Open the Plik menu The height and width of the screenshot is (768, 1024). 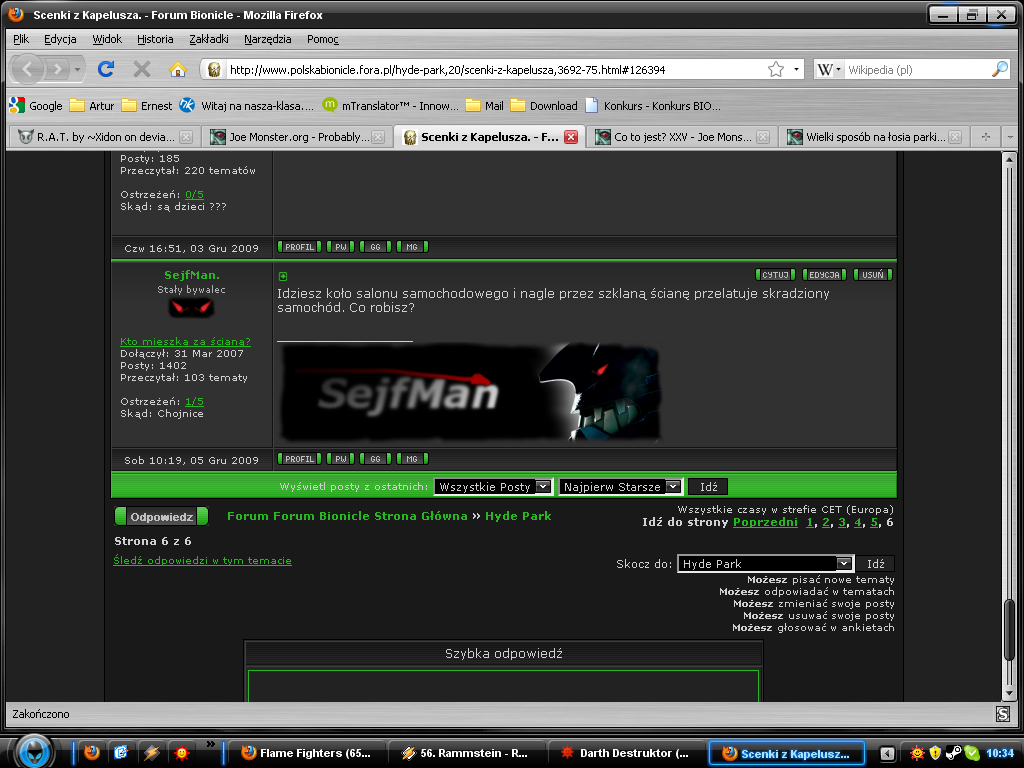[x=21, y=39]
